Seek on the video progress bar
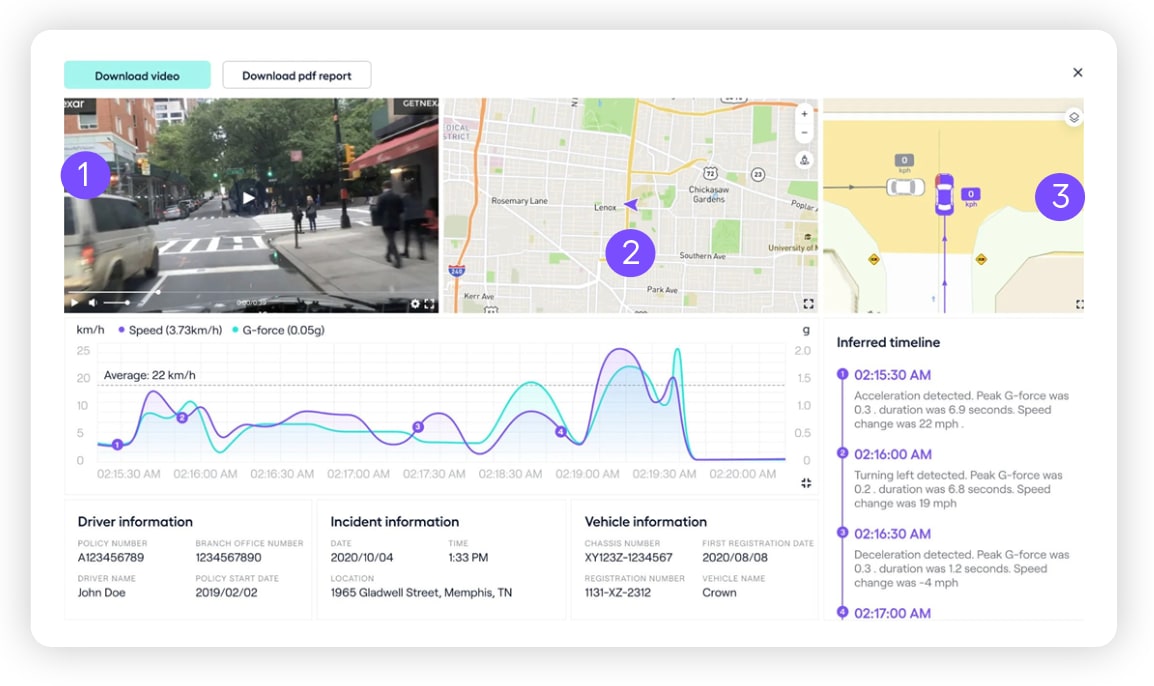The width and height of the screenshot is (1154, 686). pos(251,292)
